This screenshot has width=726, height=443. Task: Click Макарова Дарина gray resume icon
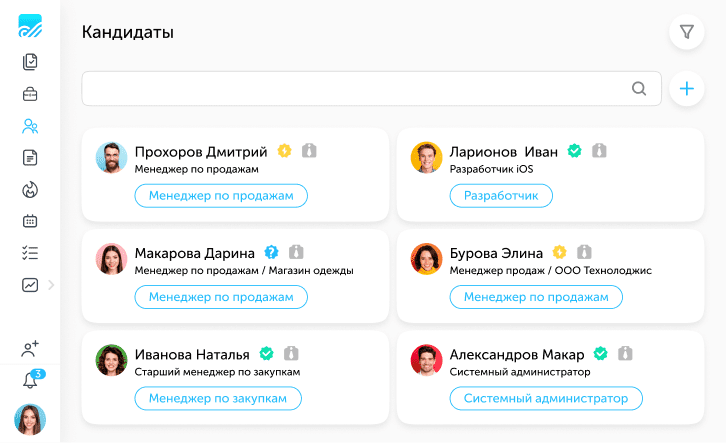(296, 252)
